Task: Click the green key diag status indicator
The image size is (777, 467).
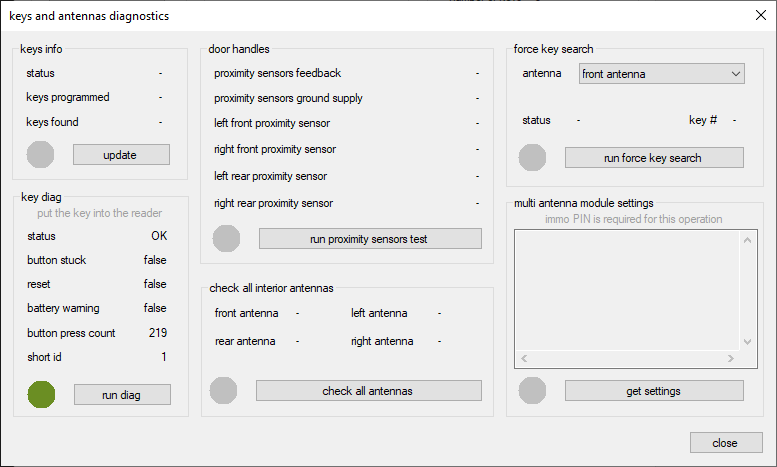Action: point(41,394)
